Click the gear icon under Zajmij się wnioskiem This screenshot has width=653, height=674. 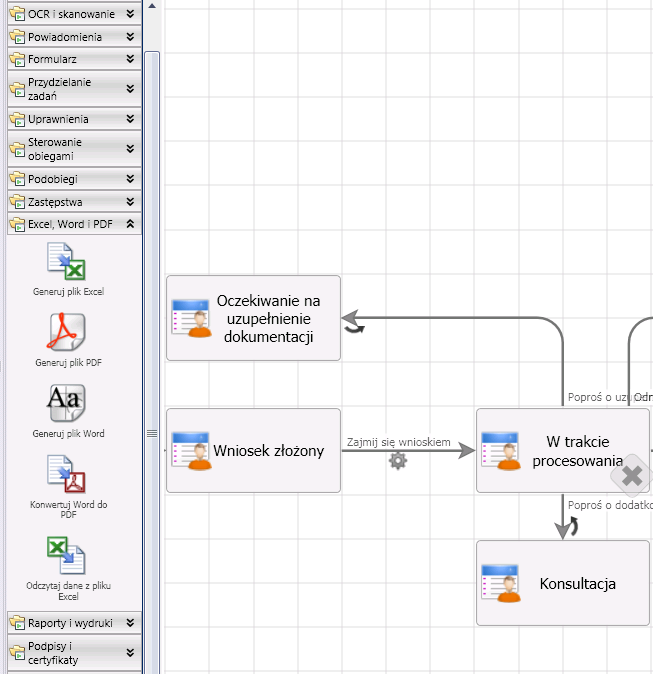click(x=398, y=461)
